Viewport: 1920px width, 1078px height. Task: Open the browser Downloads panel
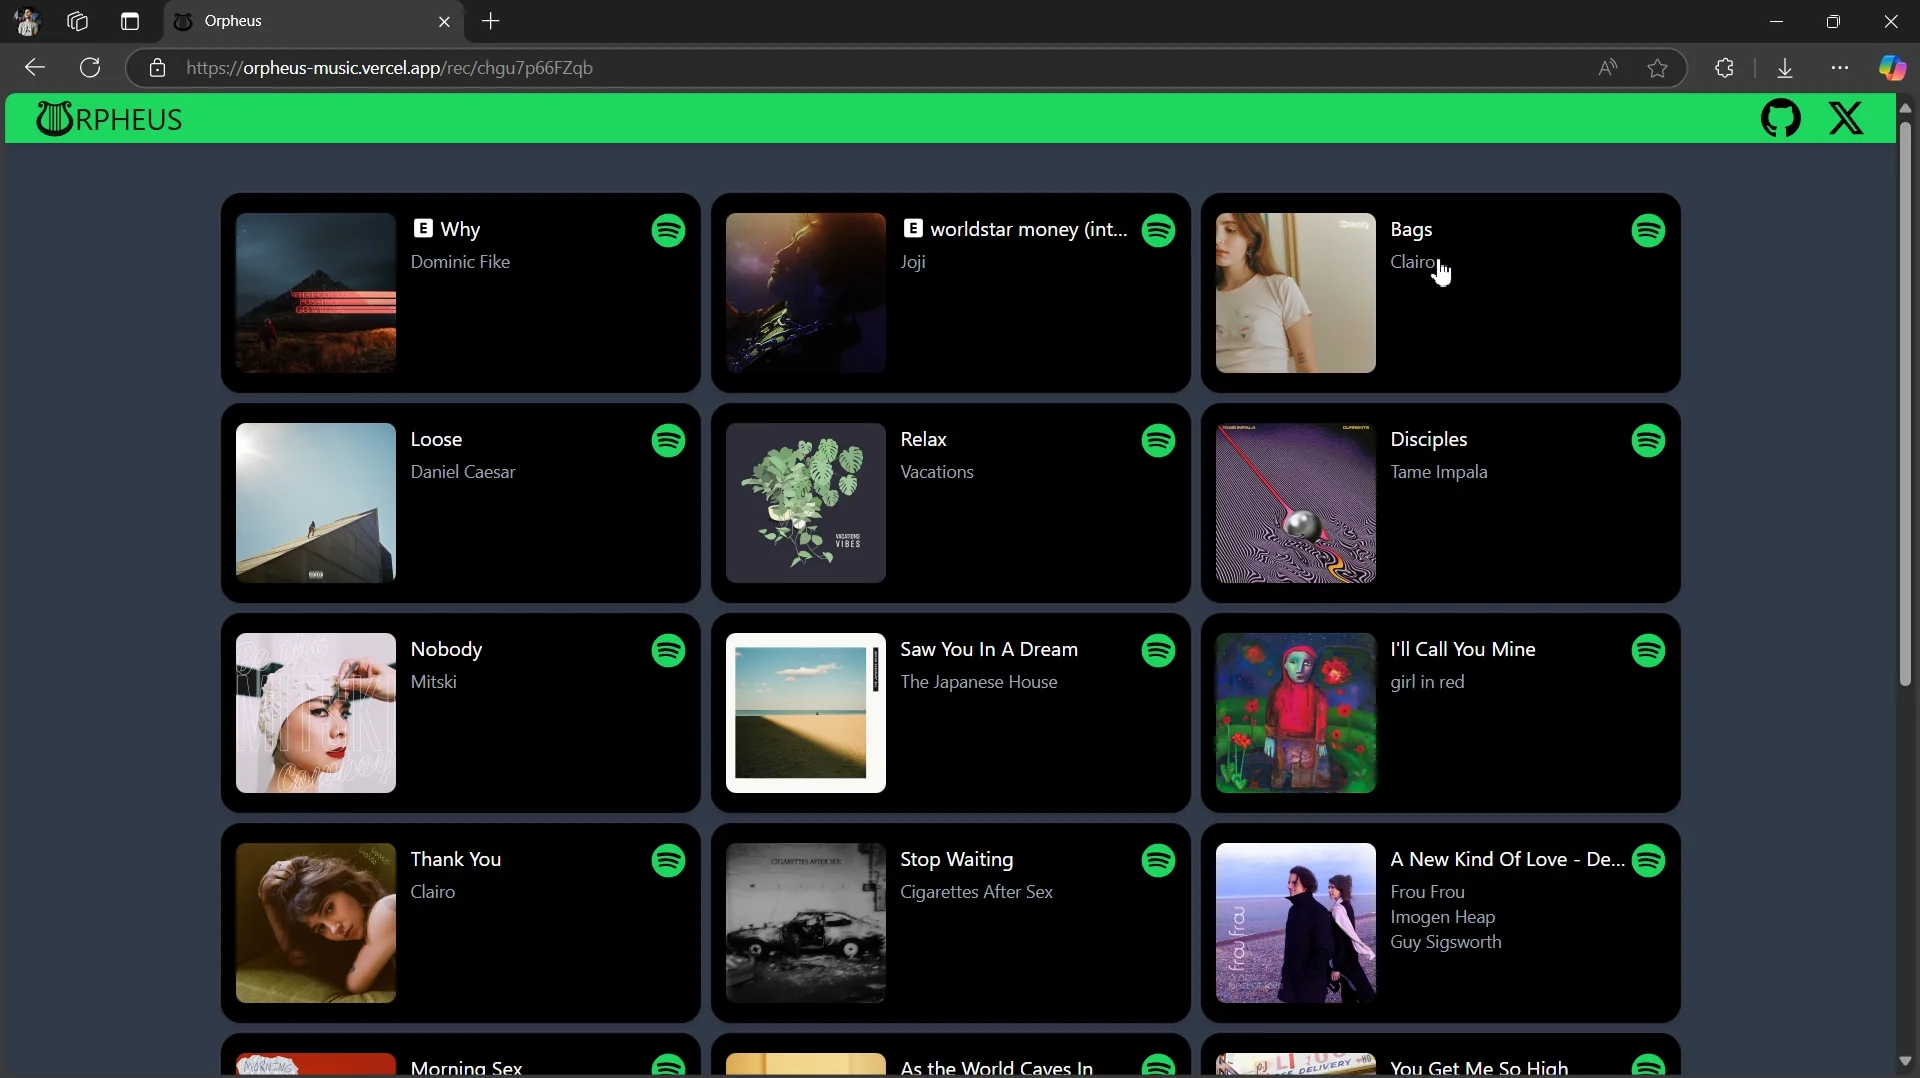coord(1786,67)
